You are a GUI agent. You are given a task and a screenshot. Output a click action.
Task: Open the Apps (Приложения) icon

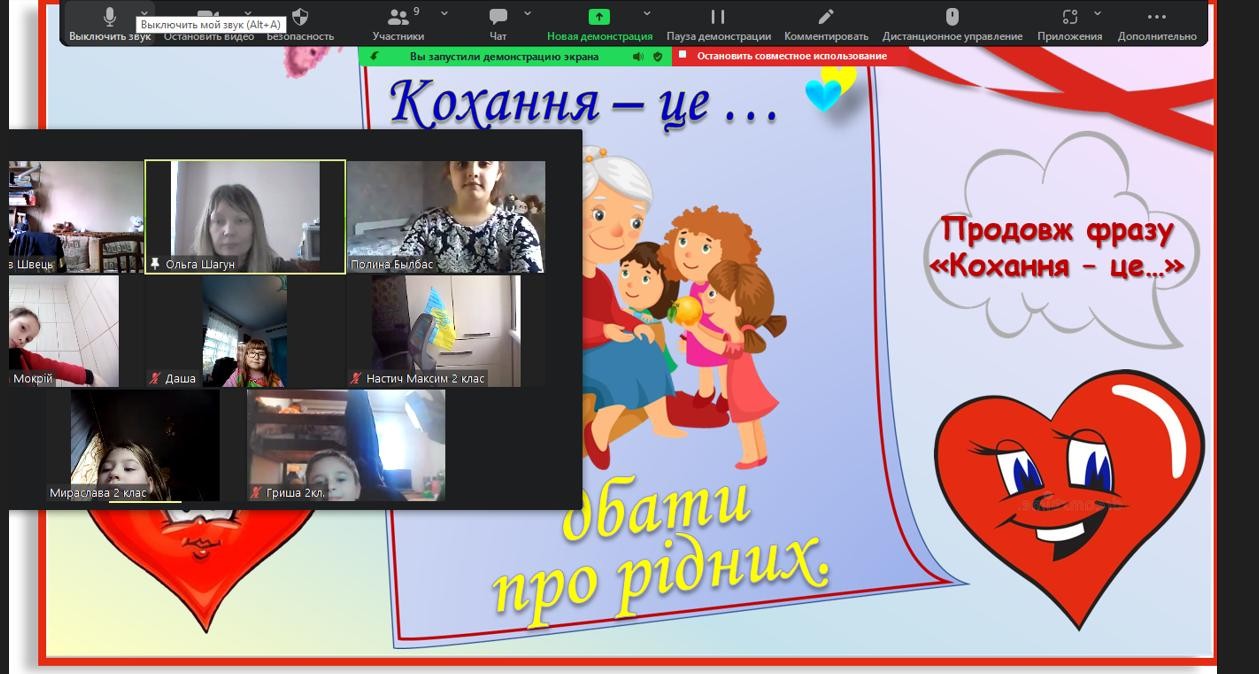coord(1069,18)
